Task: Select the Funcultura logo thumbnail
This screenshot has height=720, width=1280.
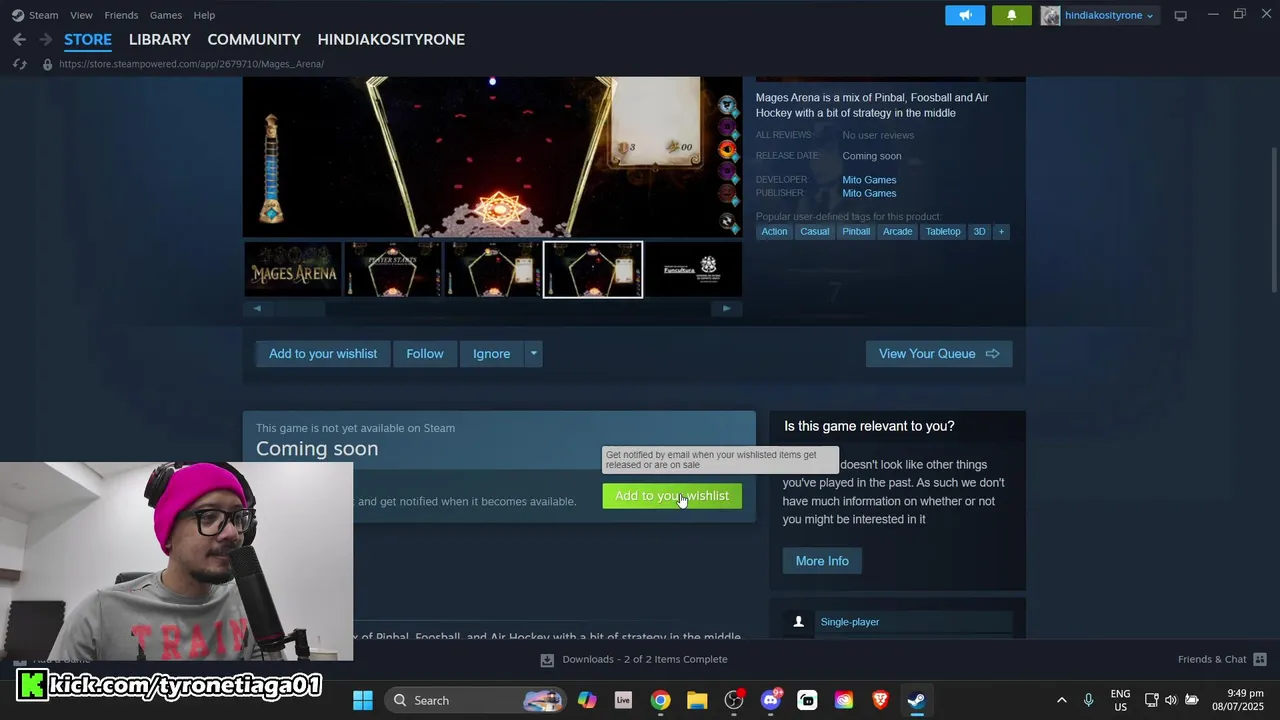Action: [x=694, y=269]
